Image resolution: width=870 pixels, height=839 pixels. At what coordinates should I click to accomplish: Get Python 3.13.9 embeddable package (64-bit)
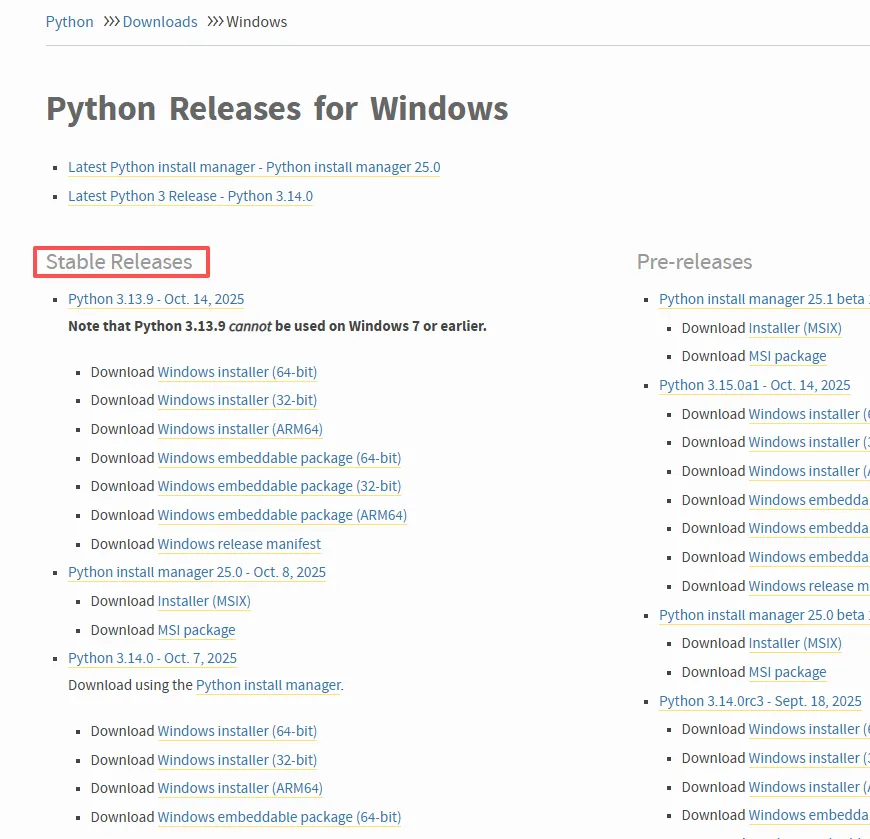click(x=279, y=458)
